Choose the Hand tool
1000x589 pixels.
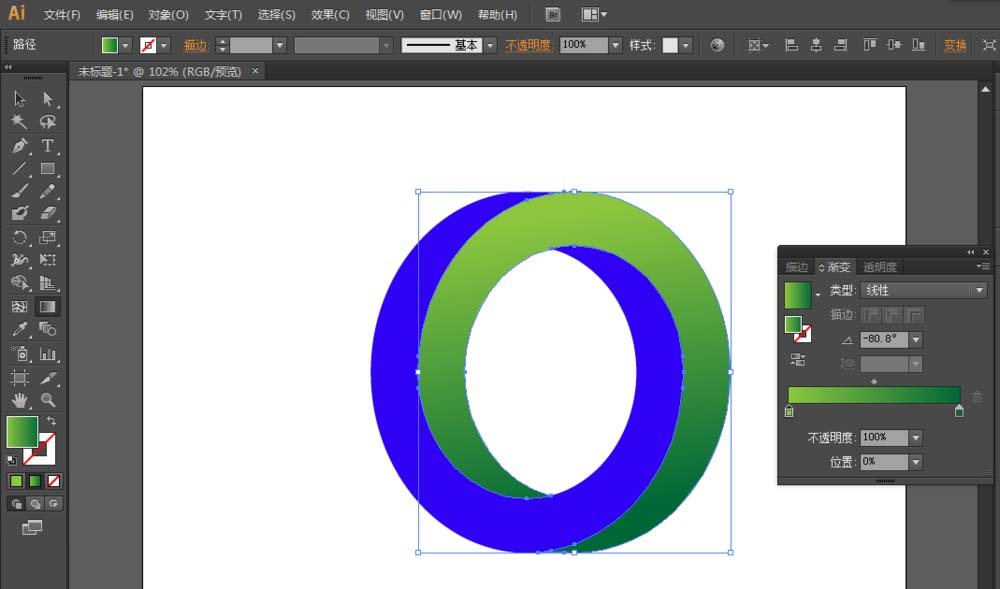point(19,400)
